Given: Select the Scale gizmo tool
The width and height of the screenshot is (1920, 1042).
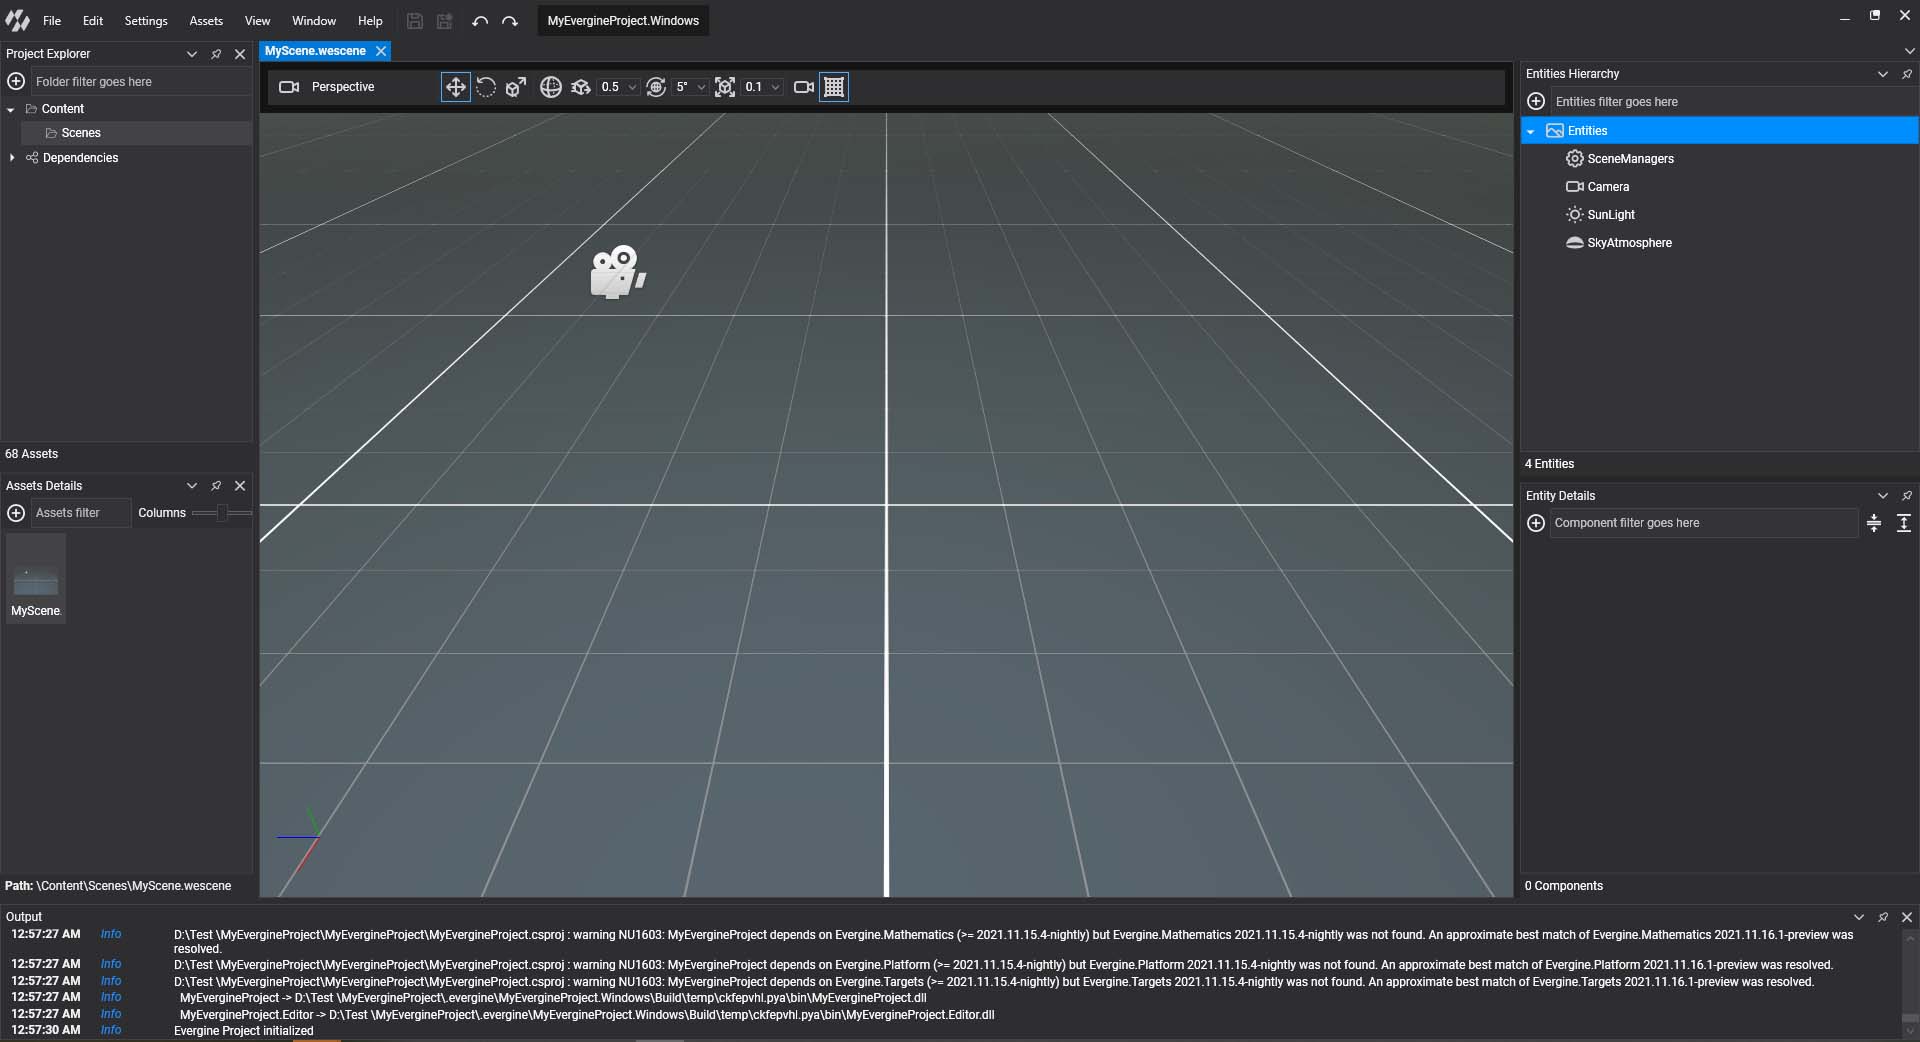Looking at the screenshot, I should click(516, 87).
